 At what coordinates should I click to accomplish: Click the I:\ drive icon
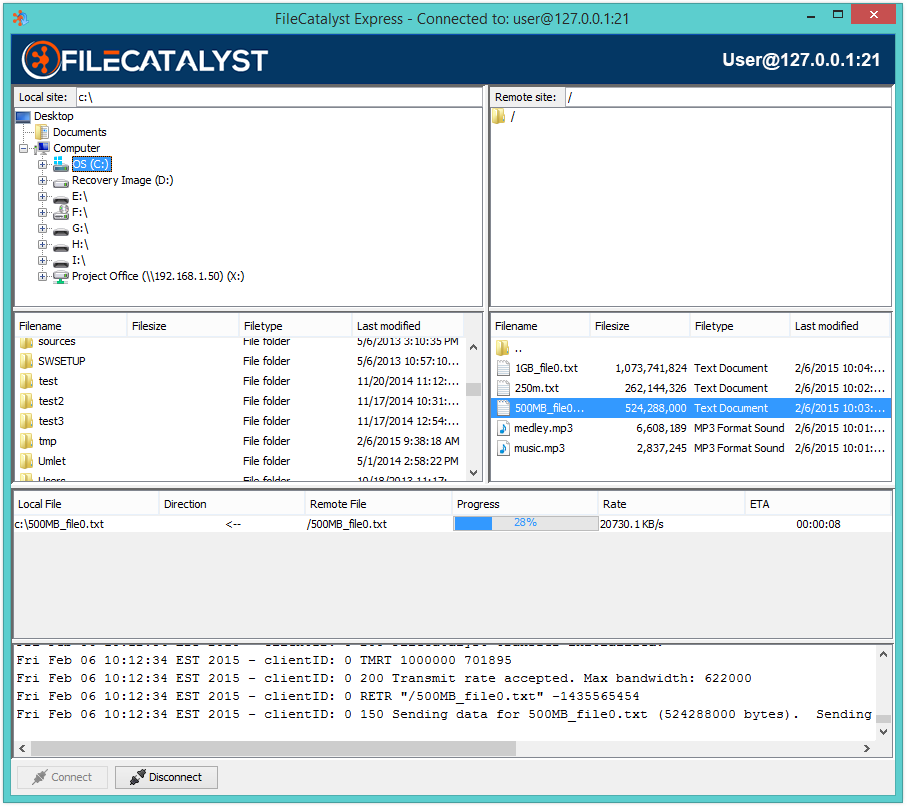(x=61, y=262)
